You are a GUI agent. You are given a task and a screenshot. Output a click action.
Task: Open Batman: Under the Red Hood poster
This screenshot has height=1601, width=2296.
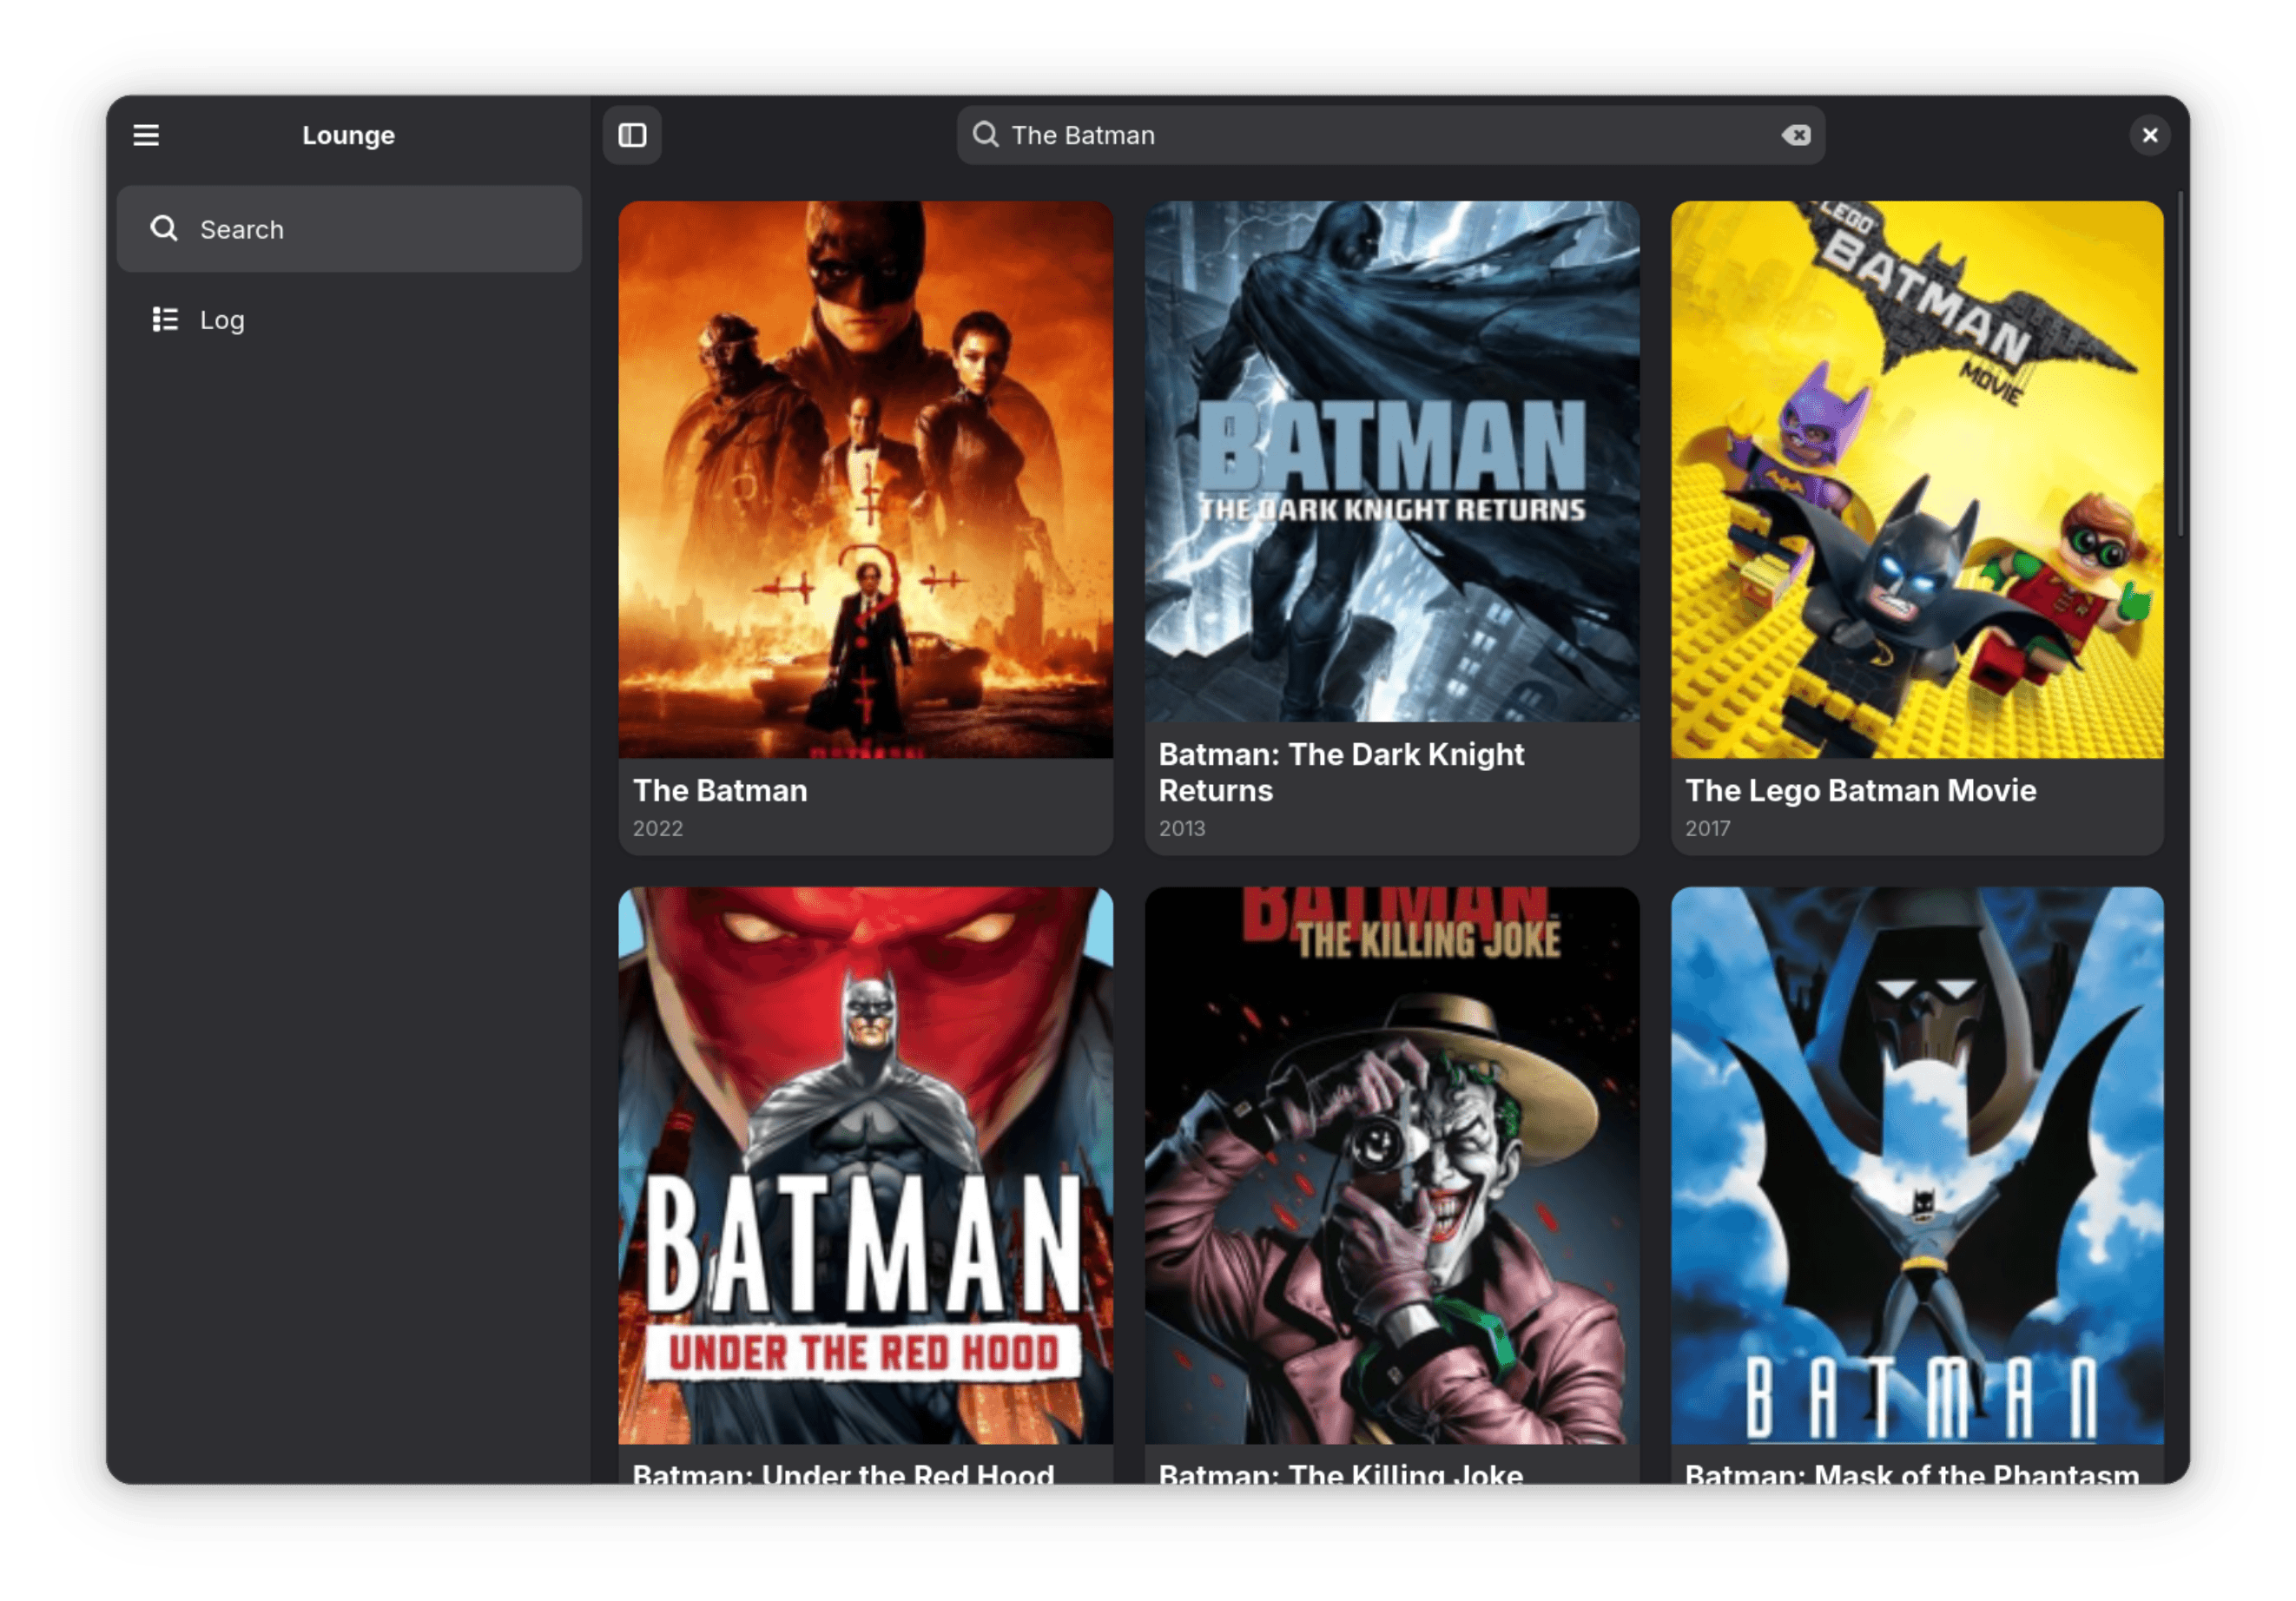pyautogui.click(x=865, y=1165)
